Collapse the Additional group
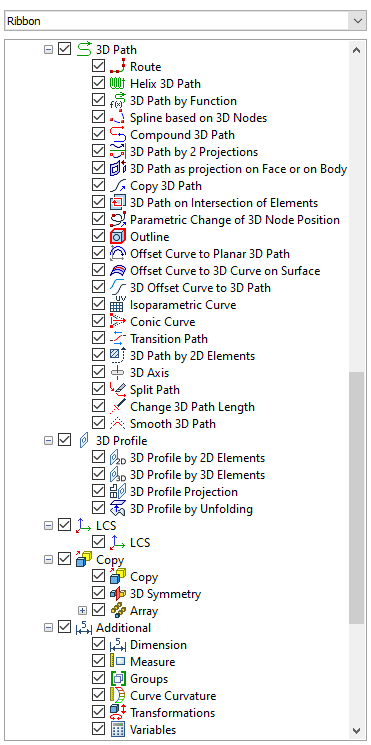 [x=48, y=628]
